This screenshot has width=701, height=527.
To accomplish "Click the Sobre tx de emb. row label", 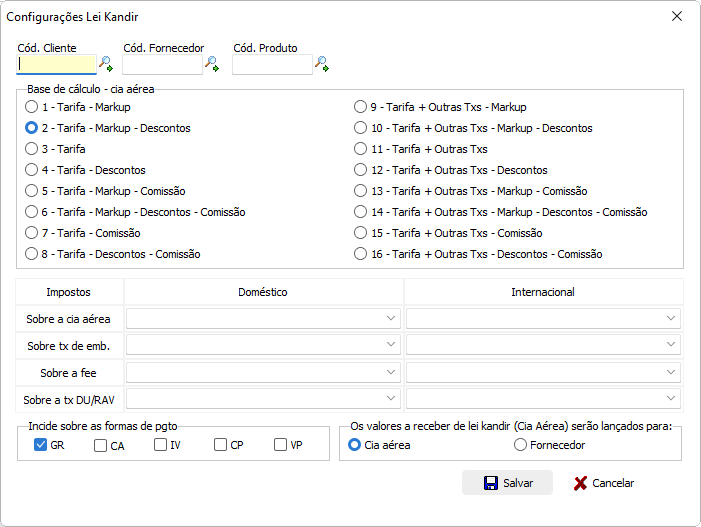I will pos(68,346).
